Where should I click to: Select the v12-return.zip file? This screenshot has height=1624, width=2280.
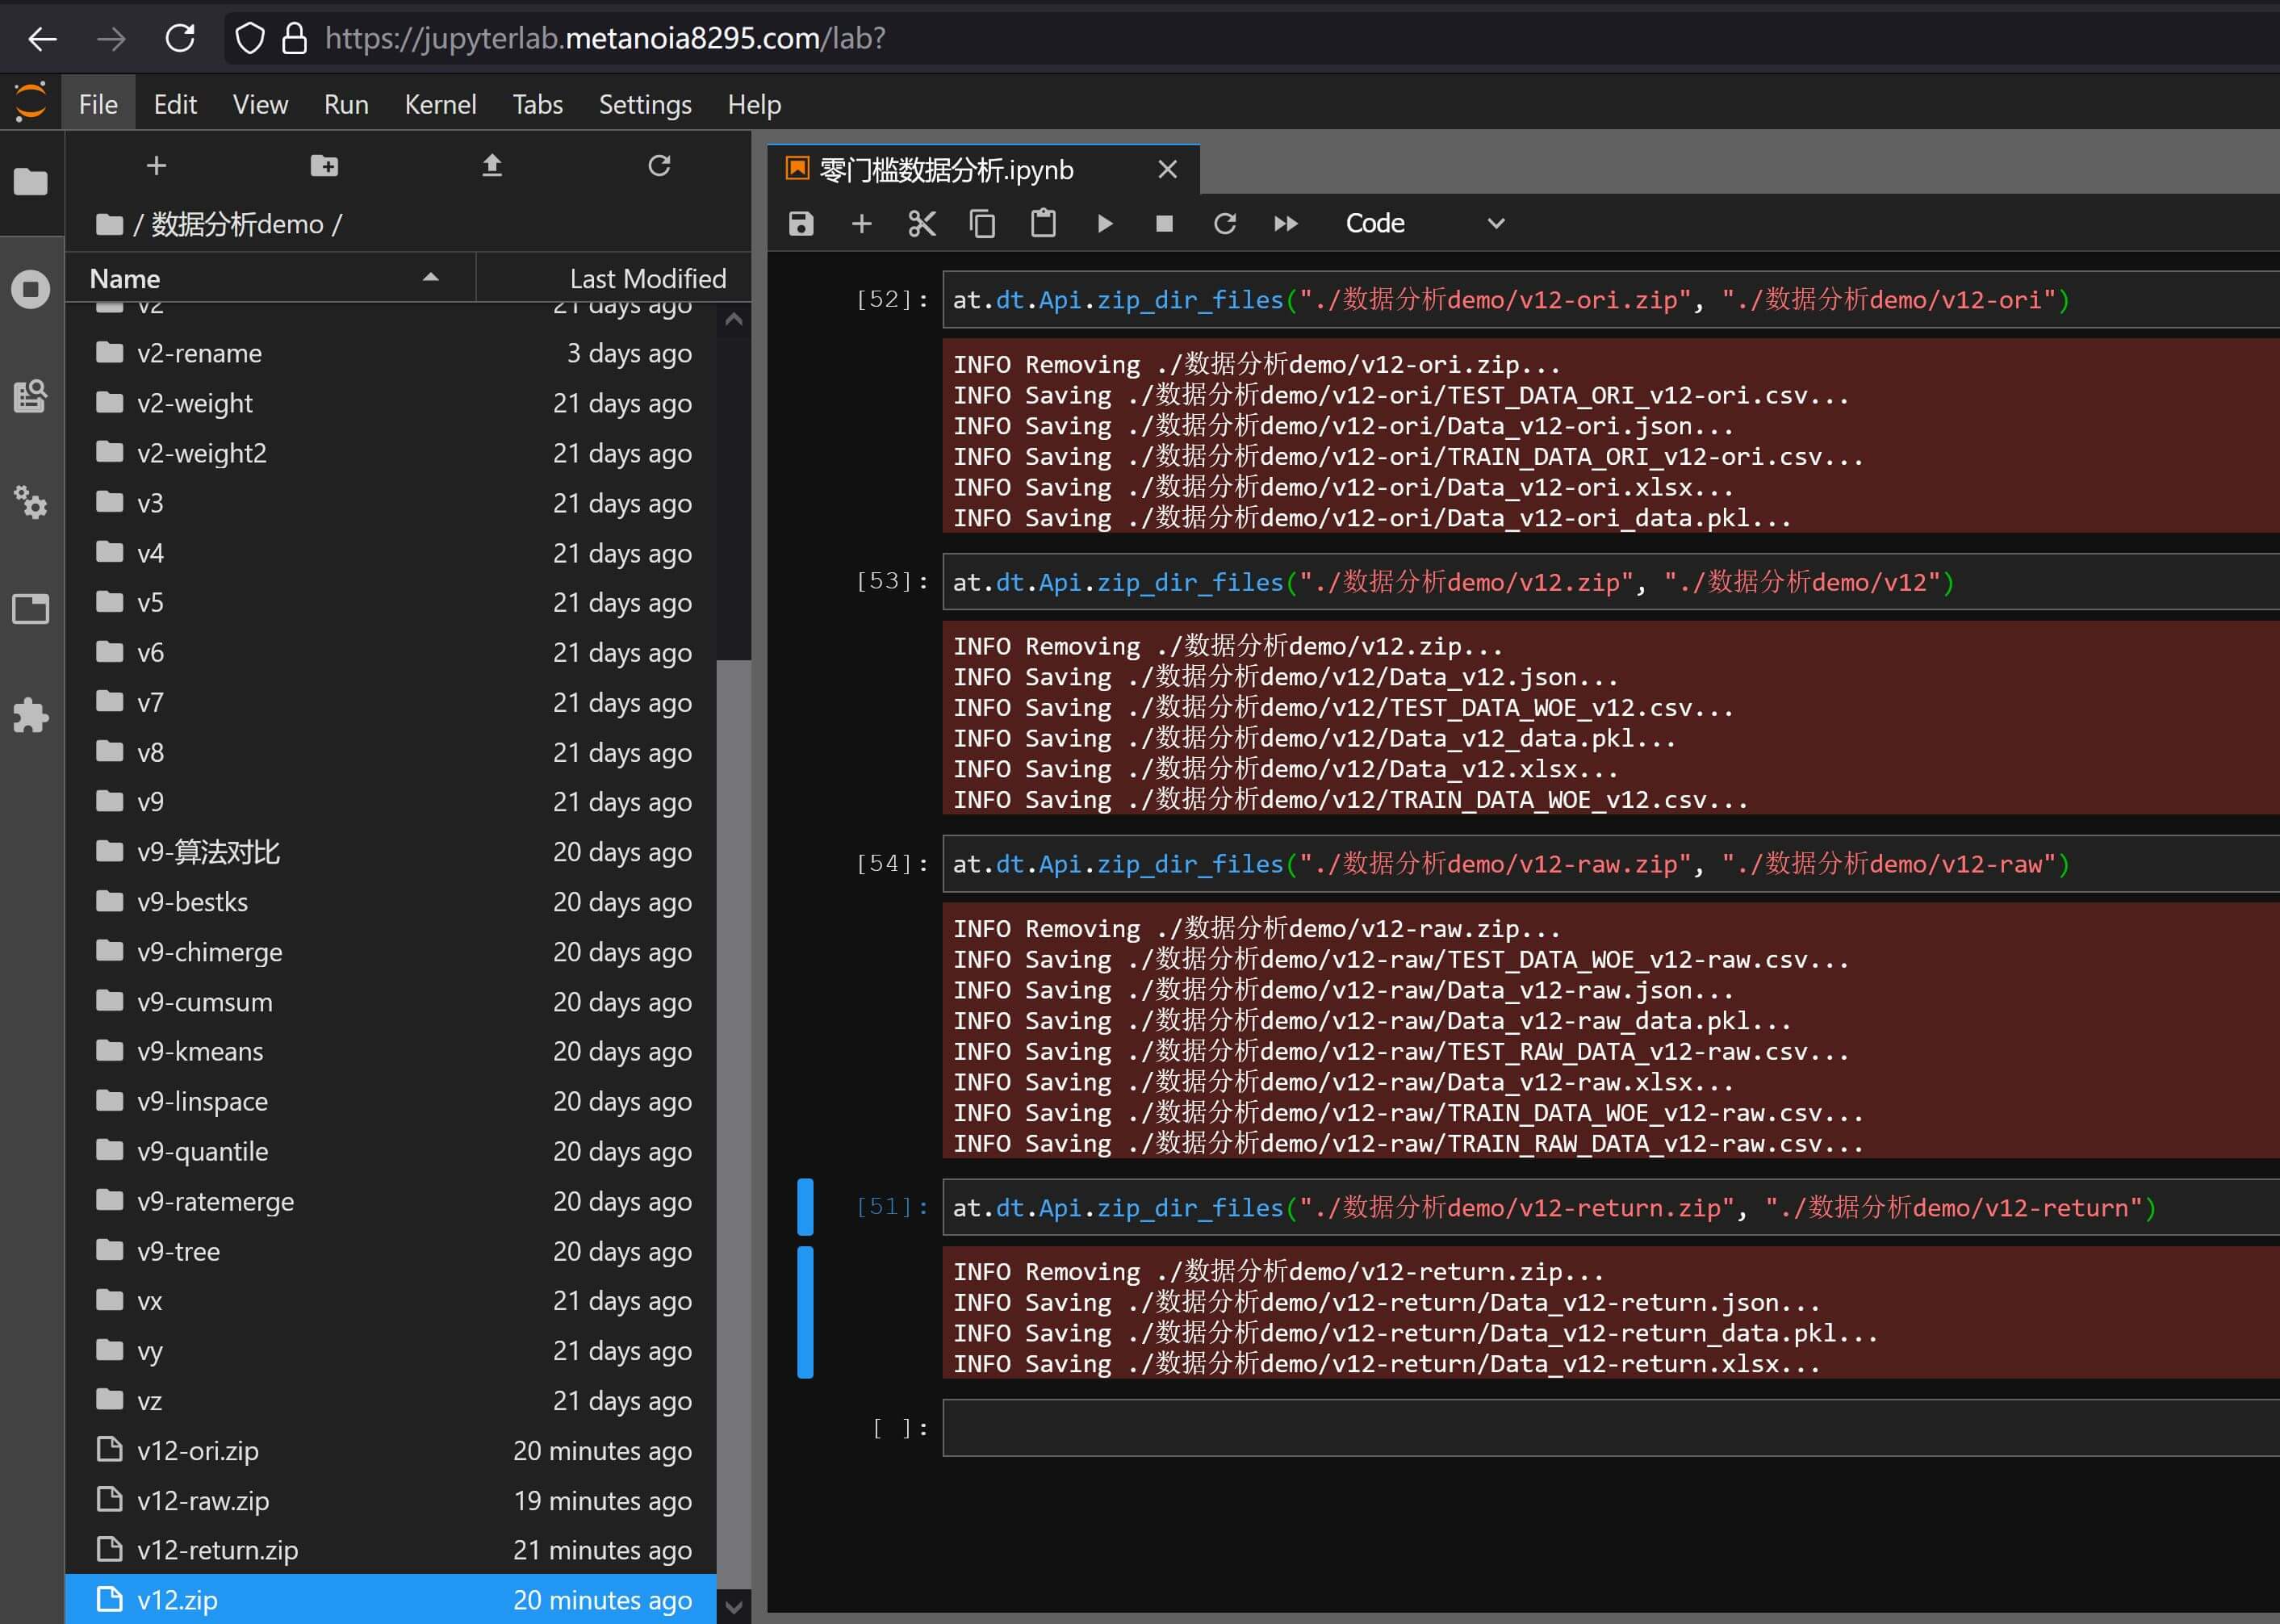point(218,1550)
